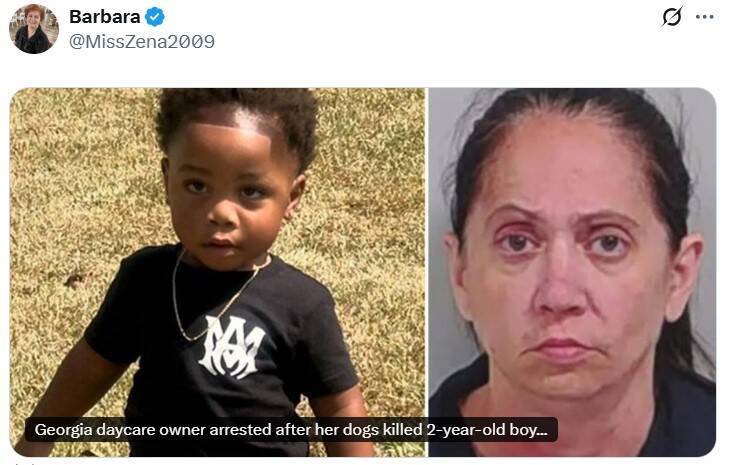Click the checkmark next to Barbara
This screenshot has height=465, width=731.
point(154,17)
